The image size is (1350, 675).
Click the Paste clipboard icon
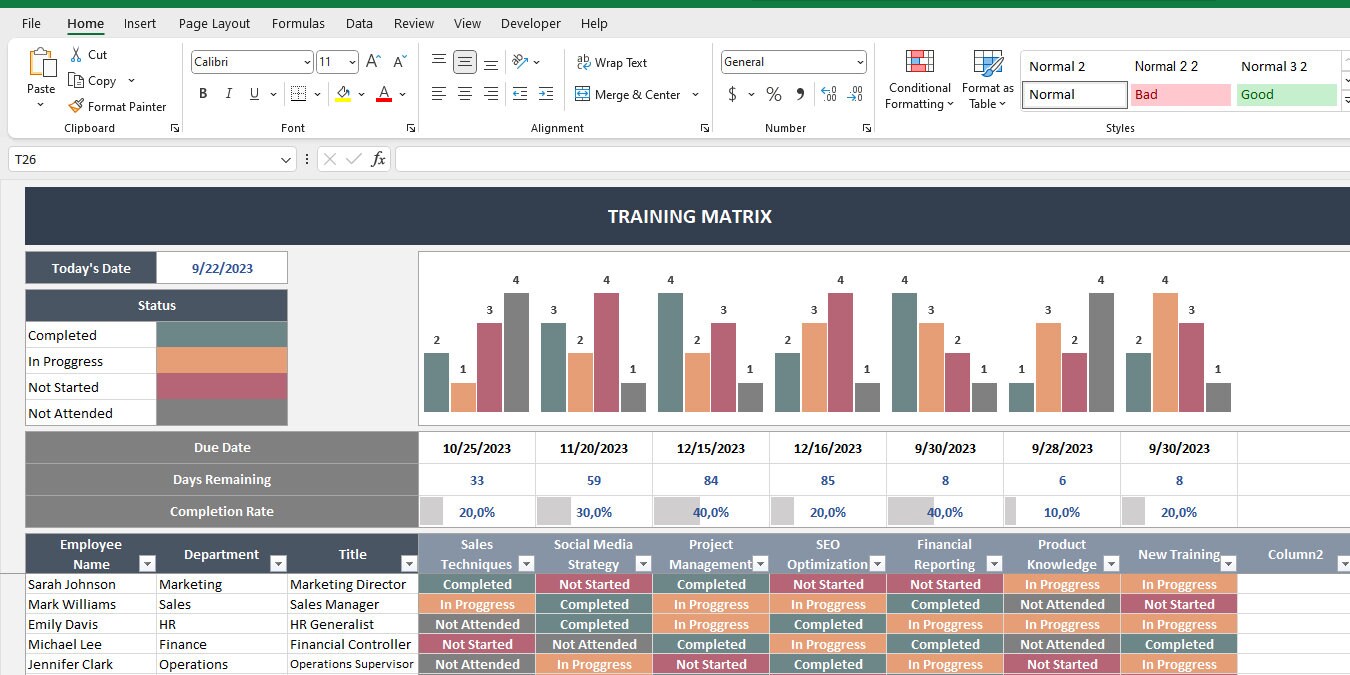click(42, 62)
